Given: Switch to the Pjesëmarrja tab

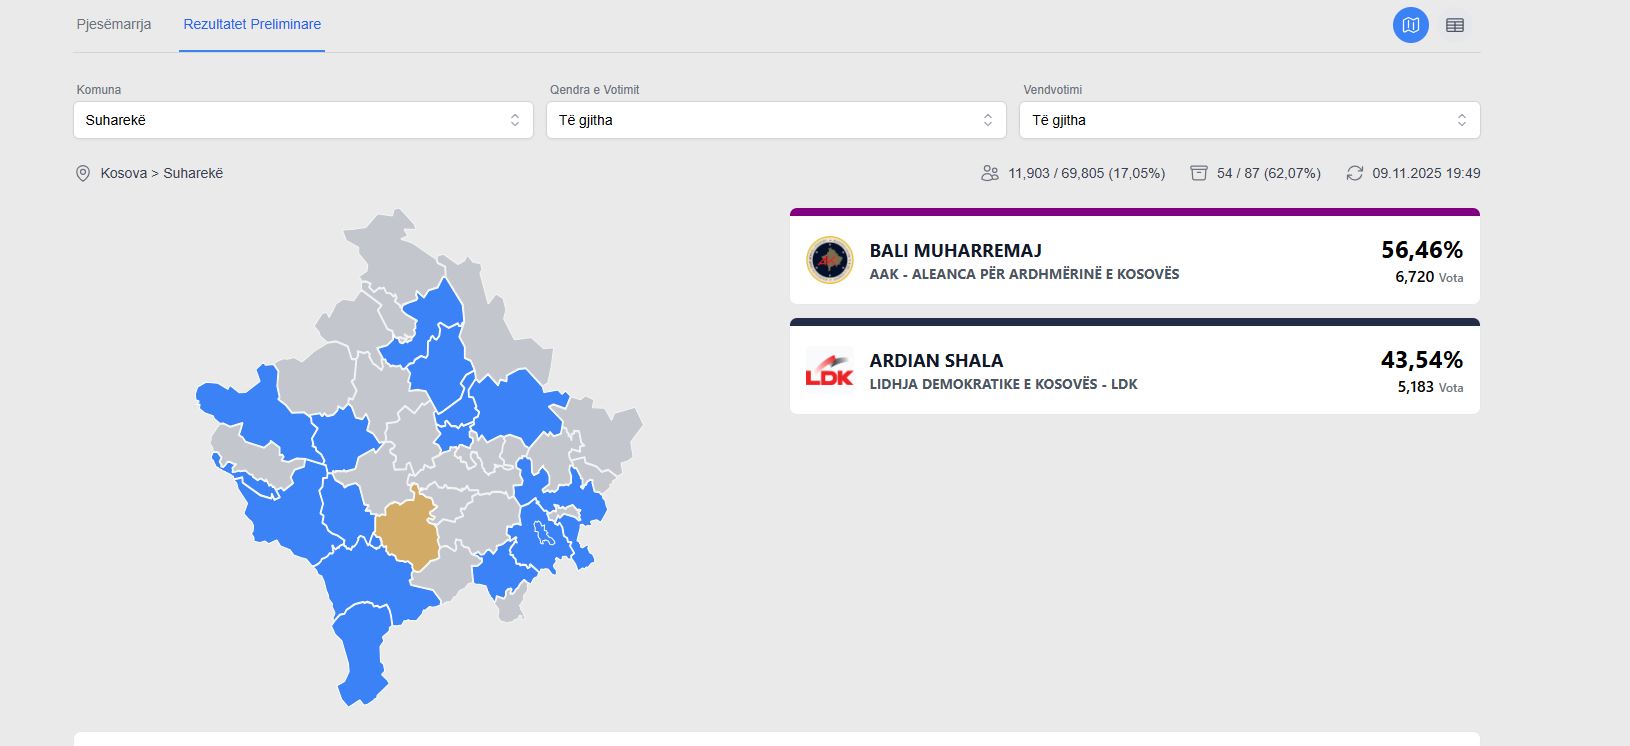Looking at the screenshot, I should pyautogui.click(x=114, y=25).
